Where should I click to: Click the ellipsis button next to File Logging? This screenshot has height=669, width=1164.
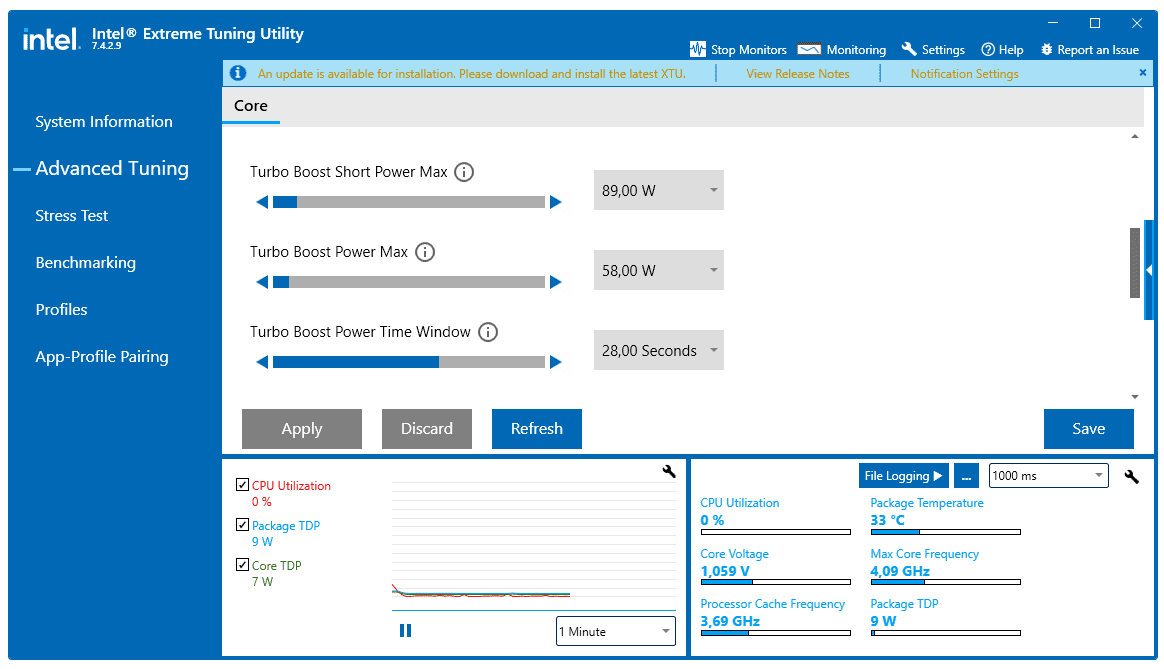click(x=966, y=476)
